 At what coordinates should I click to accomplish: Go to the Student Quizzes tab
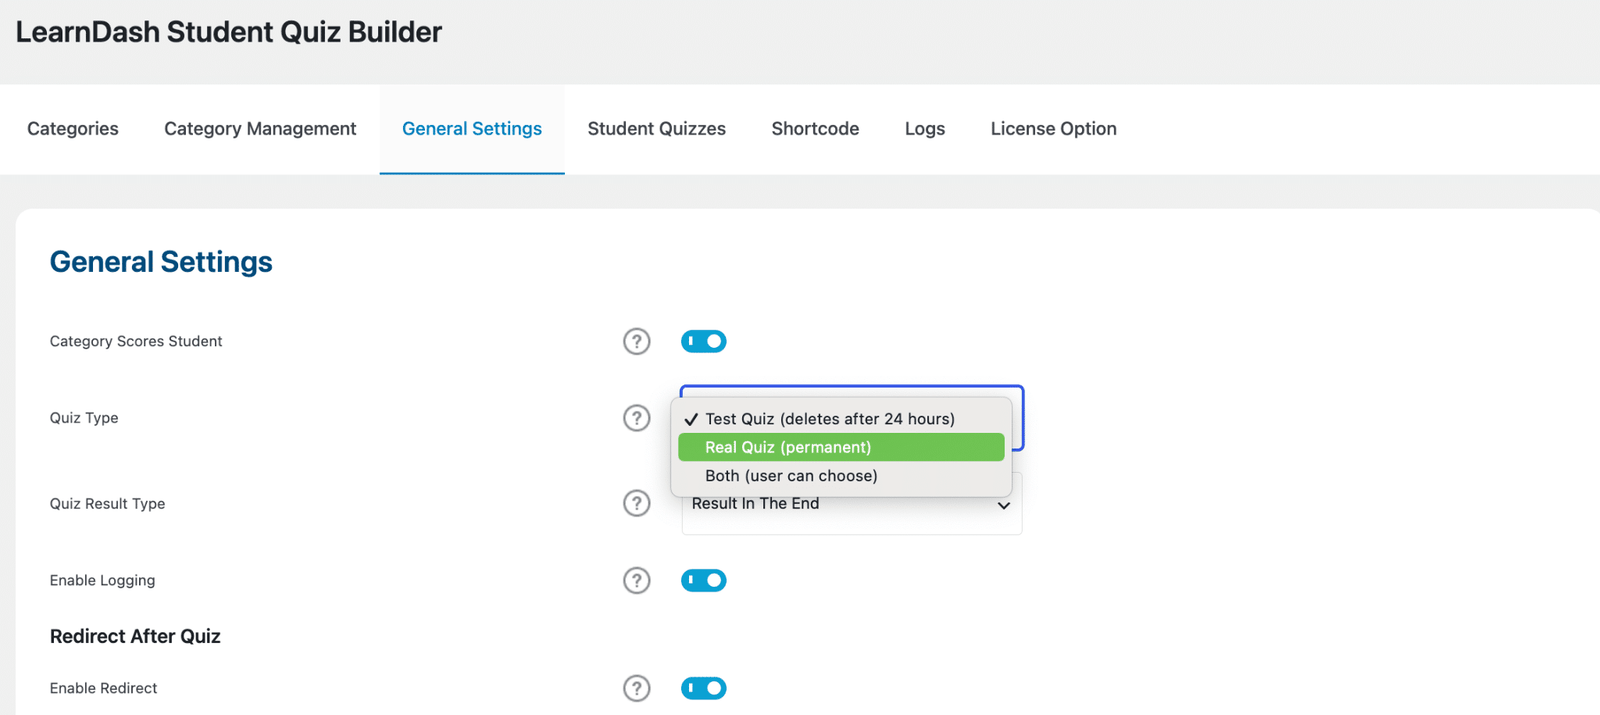tap(657, 129)
